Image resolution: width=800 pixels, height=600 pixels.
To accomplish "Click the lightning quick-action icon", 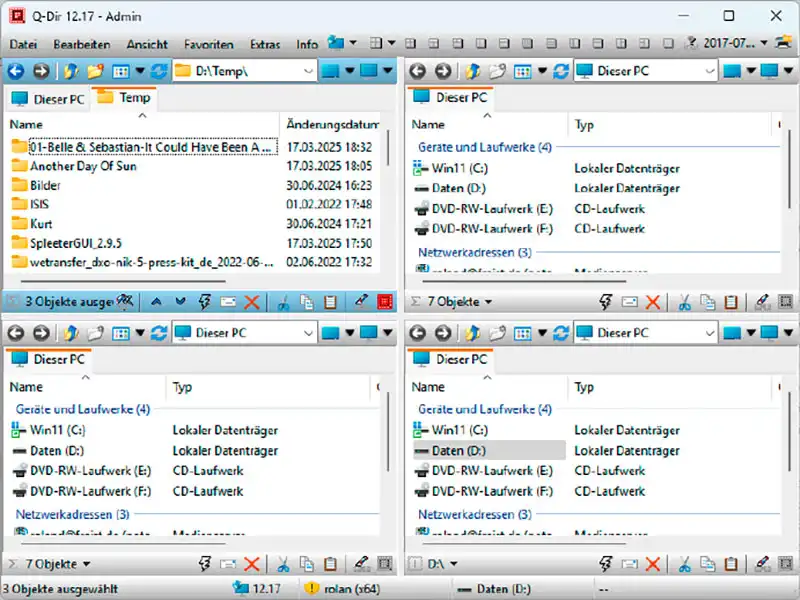I will pyautogui.click(x=205, y=301).
